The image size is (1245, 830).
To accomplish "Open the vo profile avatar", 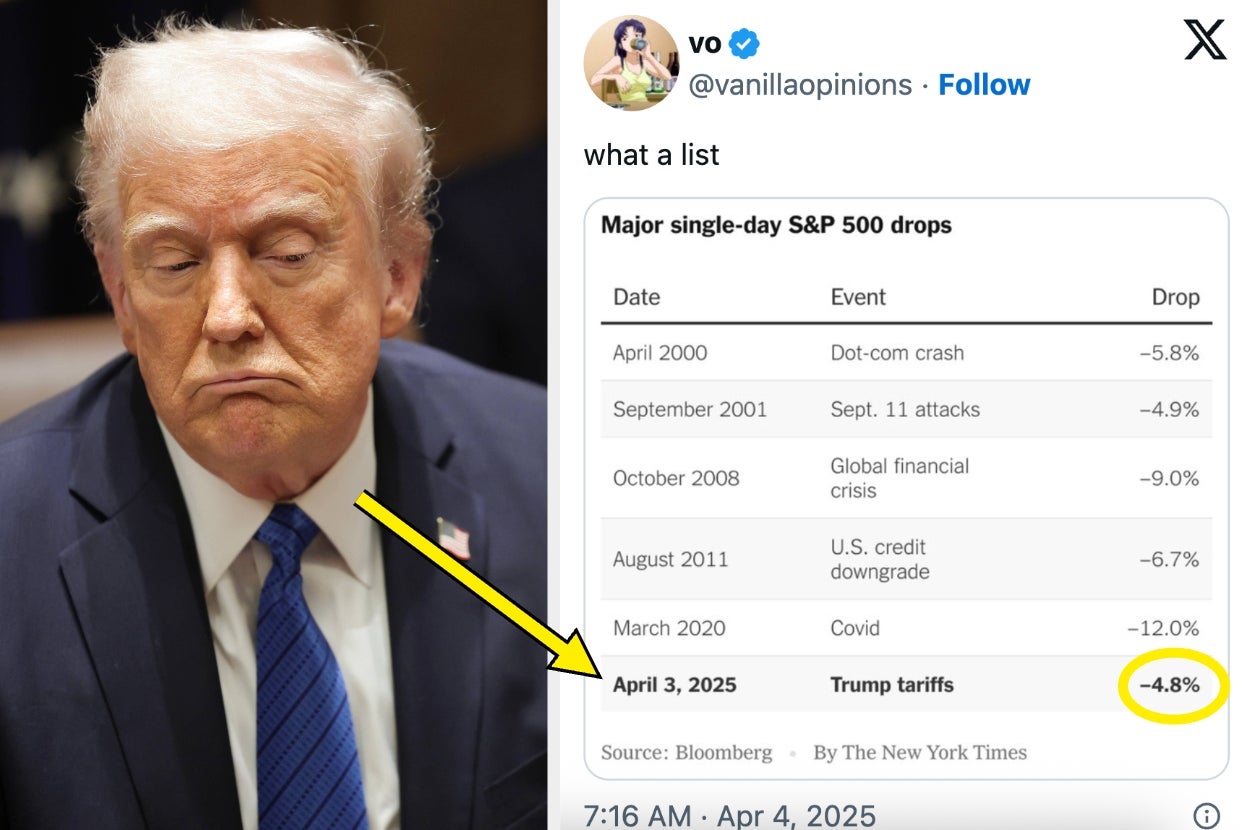I will 632,63.
